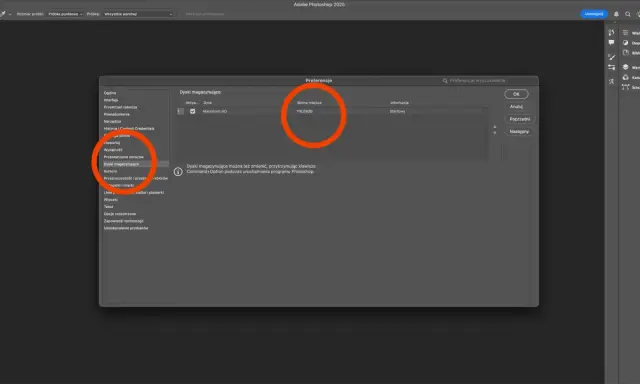Select Zapowiedzi technologii category

(x=123, y=221)
